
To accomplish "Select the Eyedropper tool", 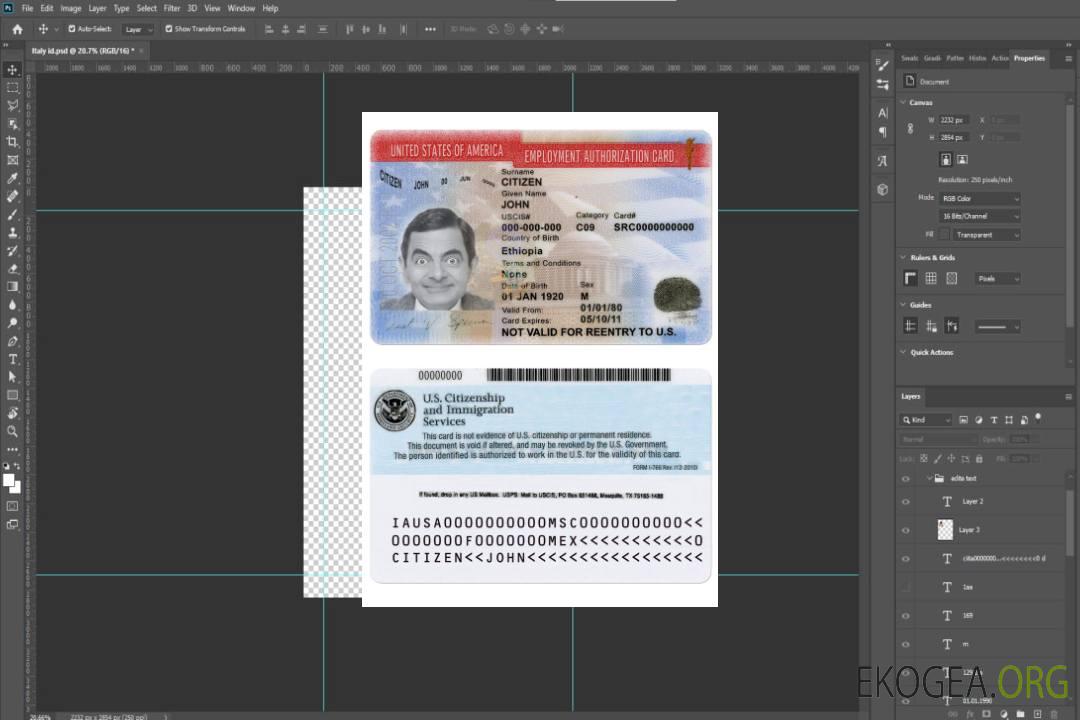I will point(12,178).
